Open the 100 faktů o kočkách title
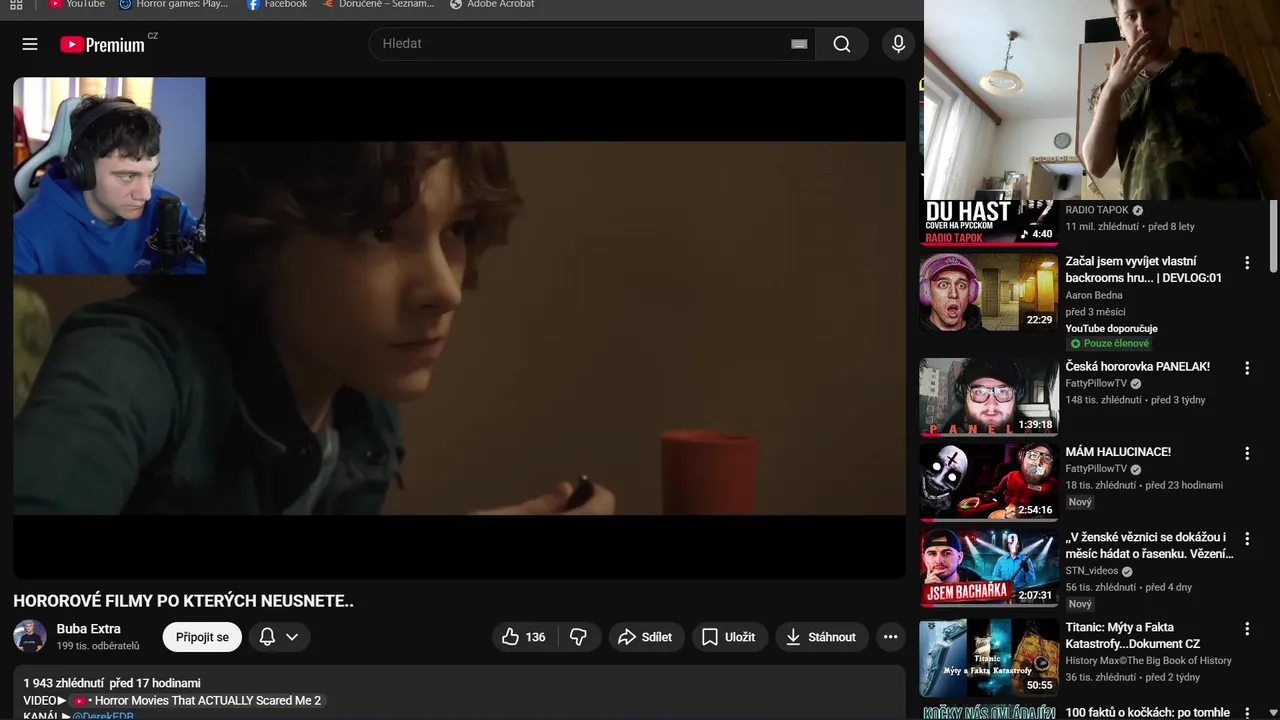 [x=1148, y=713]
